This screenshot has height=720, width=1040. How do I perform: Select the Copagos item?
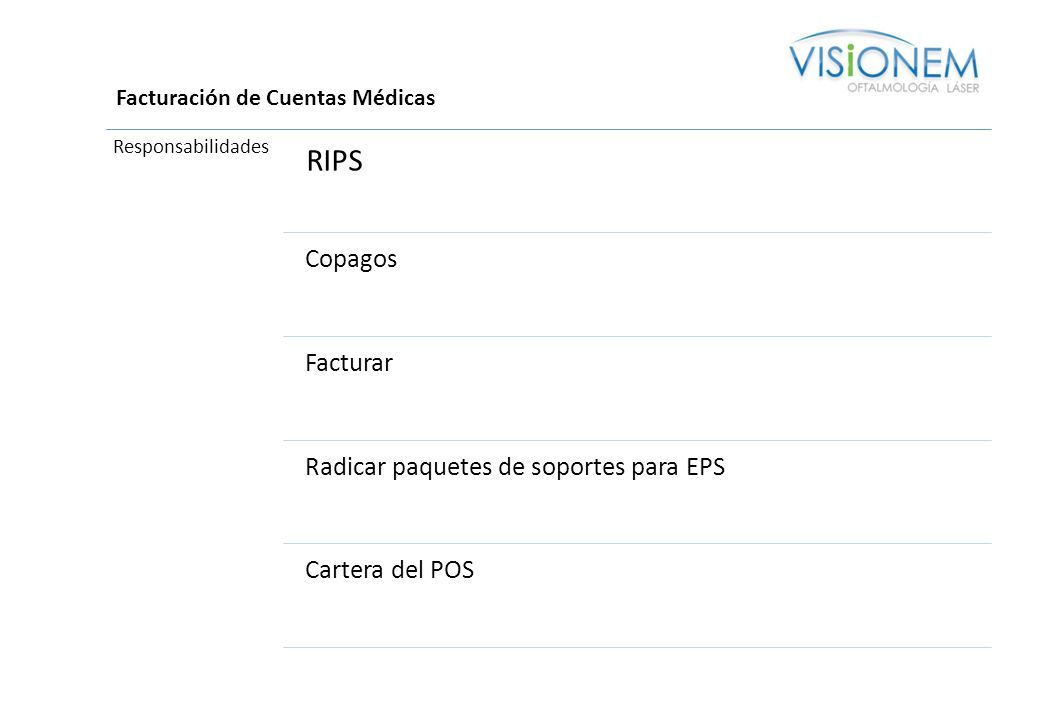[351, 259]
